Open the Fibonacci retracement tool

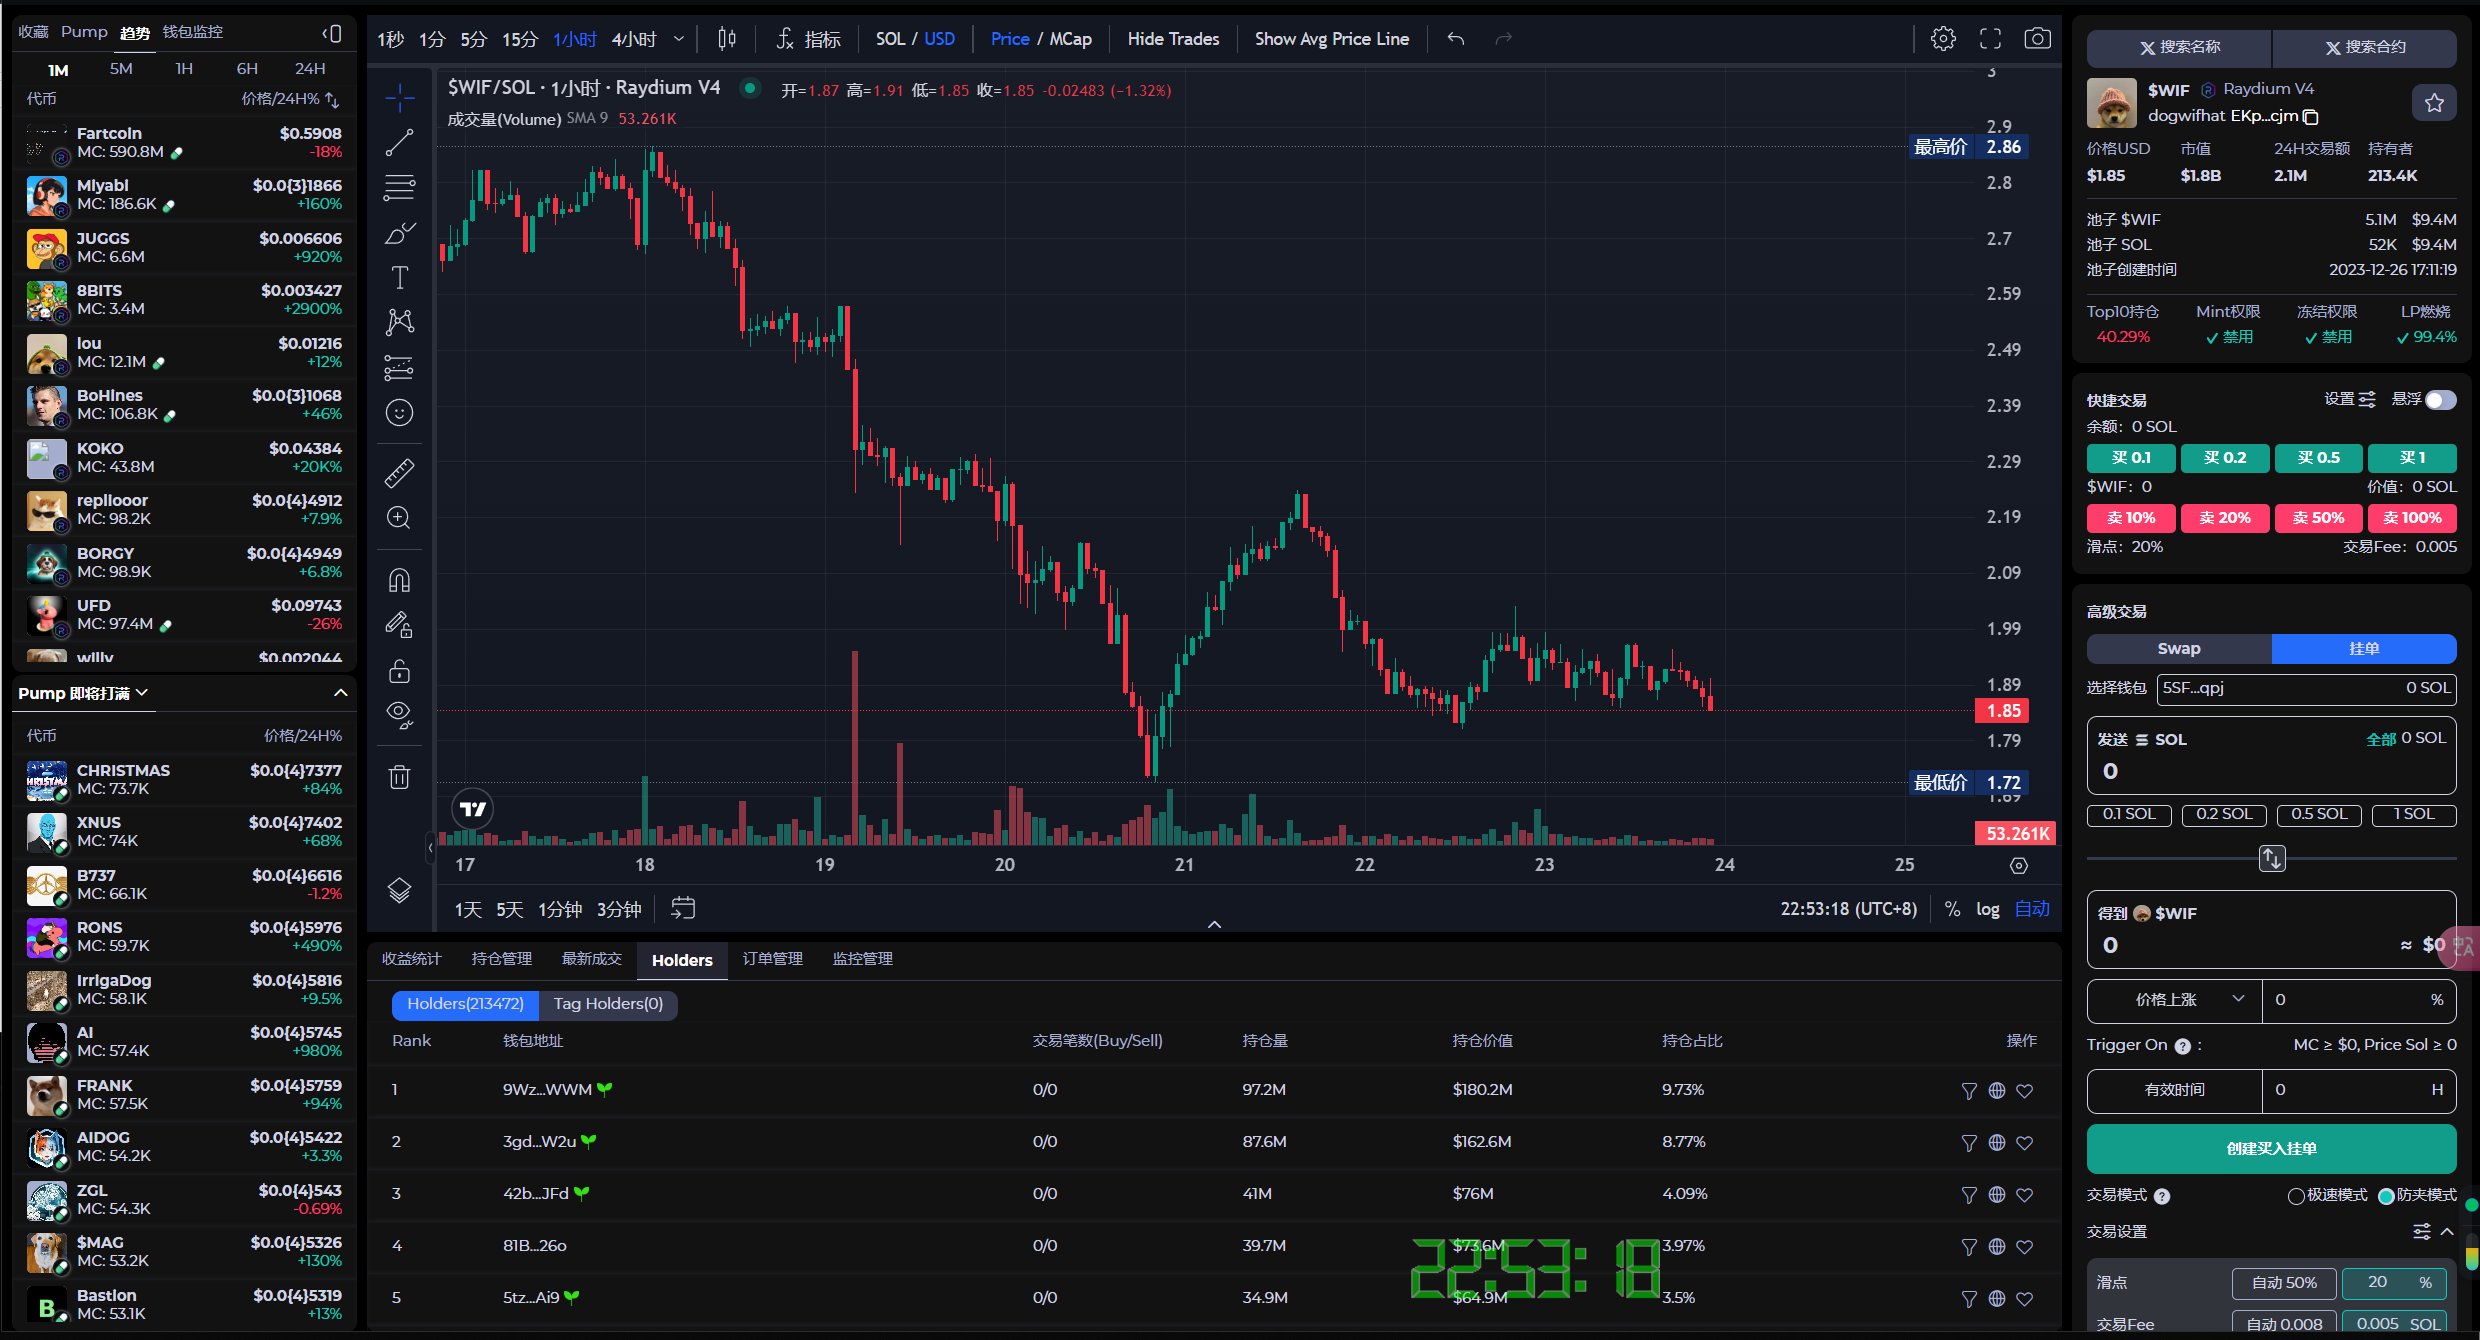pyautogui.click(x=399, y=188)
